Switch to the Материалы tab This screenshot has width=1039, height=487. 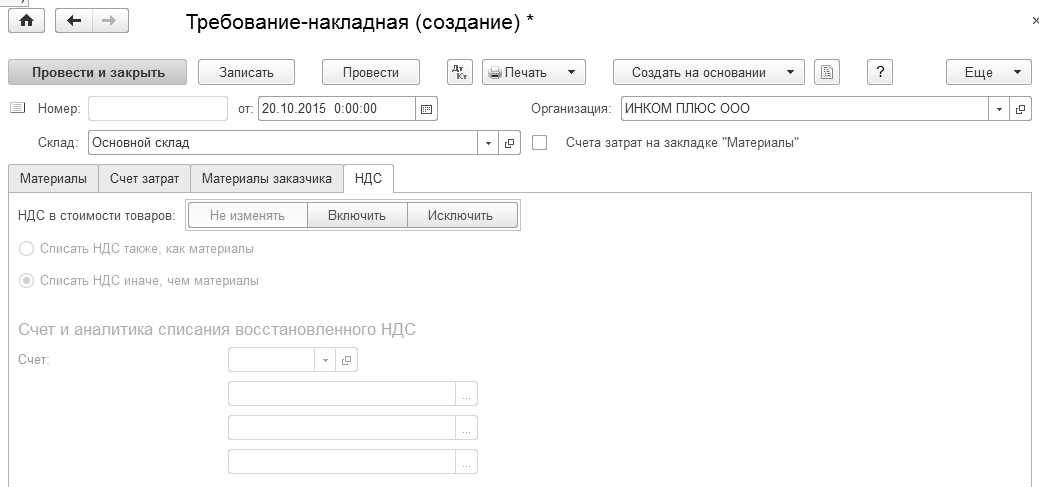[x=53, y=179]
